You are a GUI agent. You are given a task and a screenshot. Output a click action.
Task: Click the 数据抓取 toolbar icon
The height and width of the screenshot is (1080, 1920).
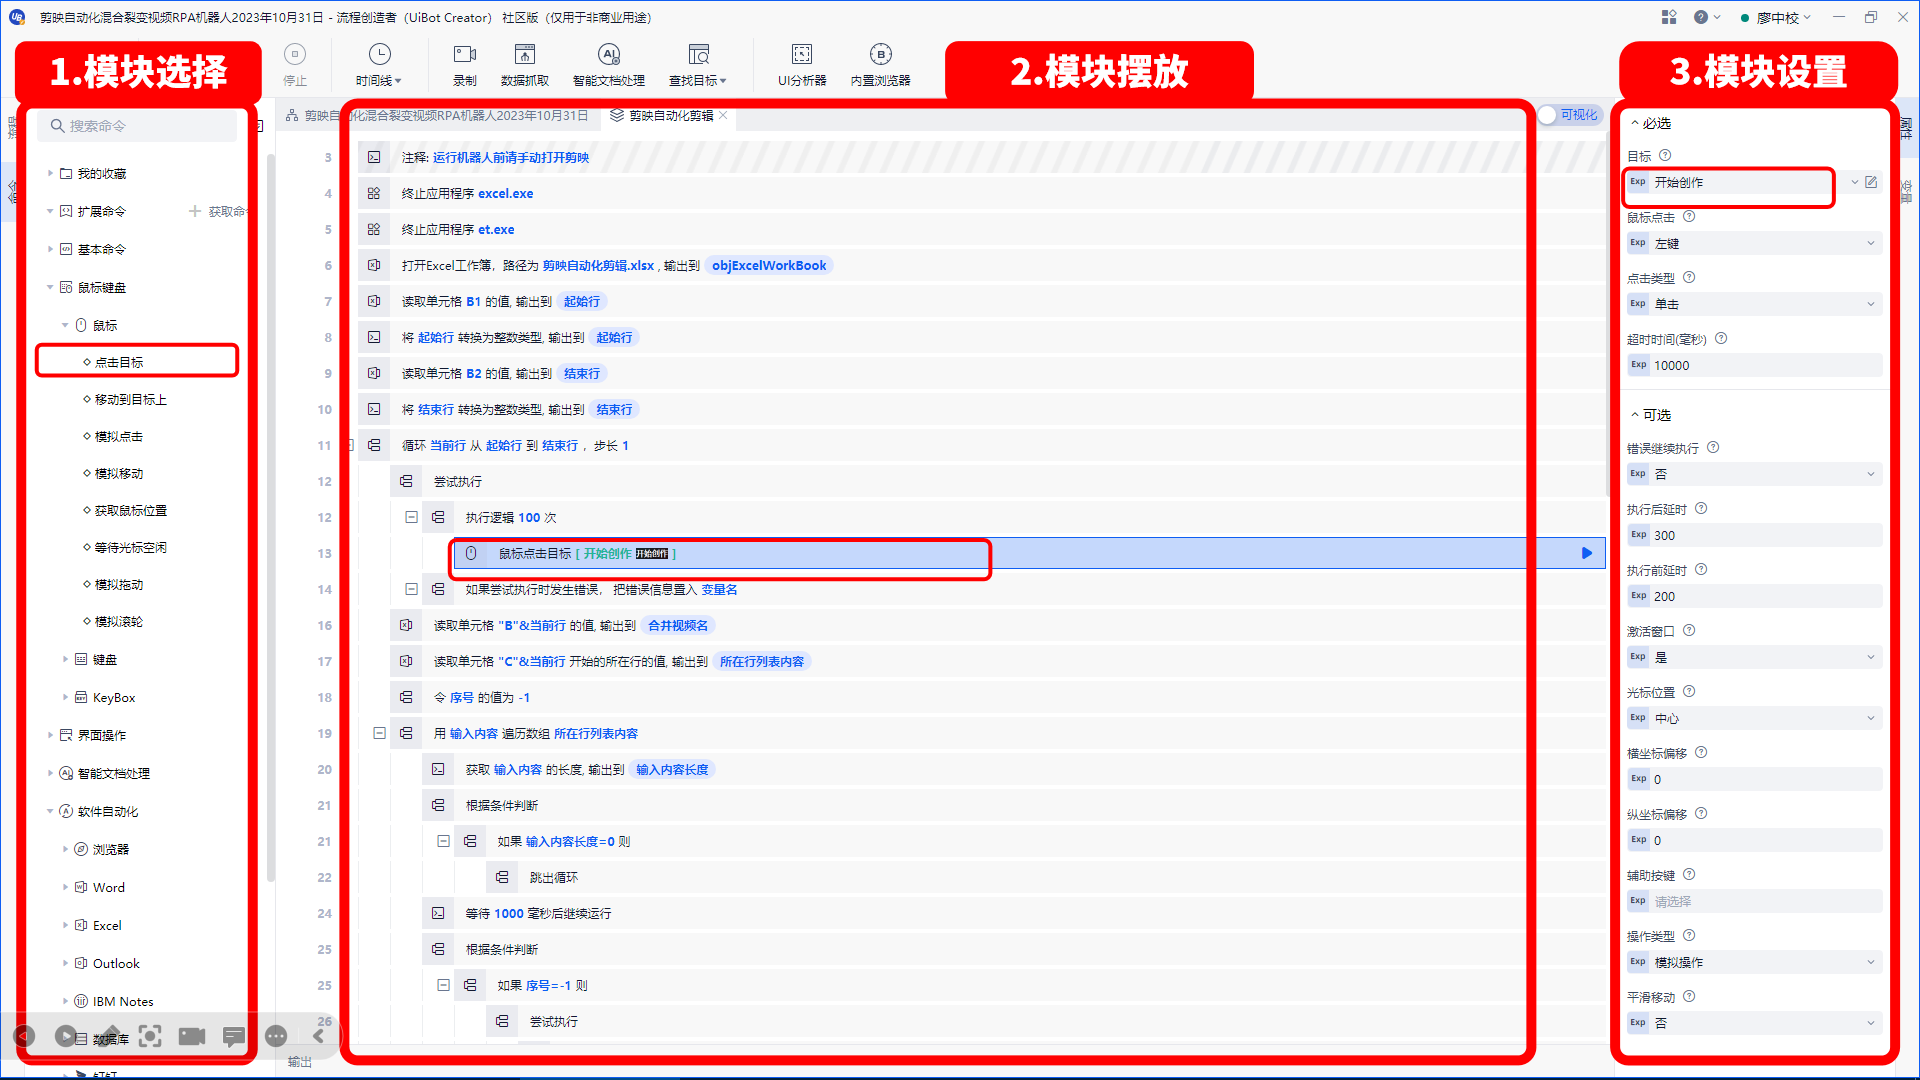click(525, 63)
